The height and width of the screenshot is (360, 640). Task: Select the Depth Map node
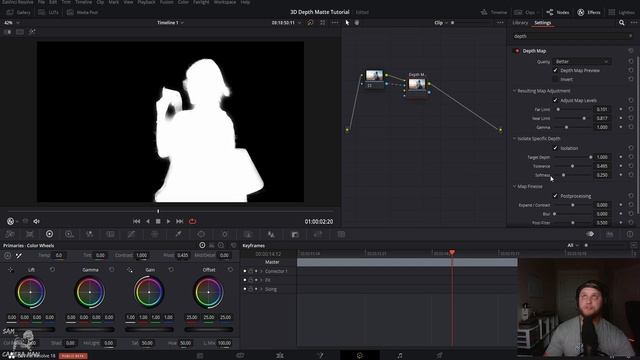click(x=417, y=84)
